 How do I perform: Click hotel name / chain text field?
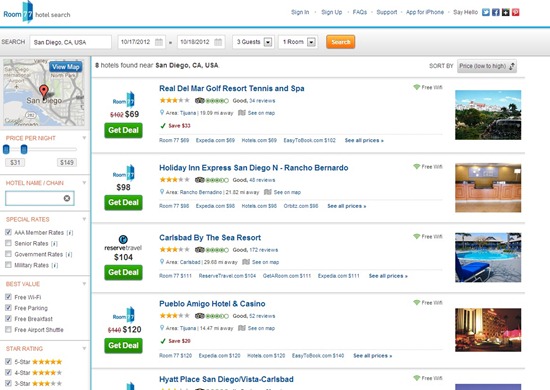click(39, 198)
